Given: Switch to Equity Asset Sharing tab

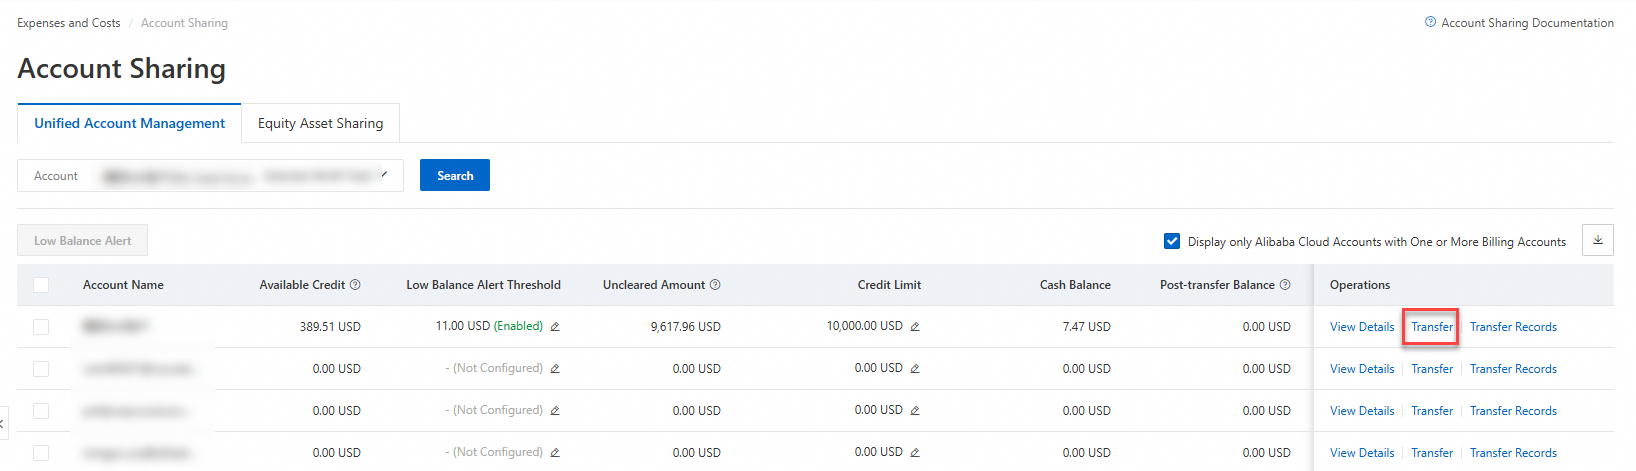Looking at the screenshot, I should [x=320, y=123].
